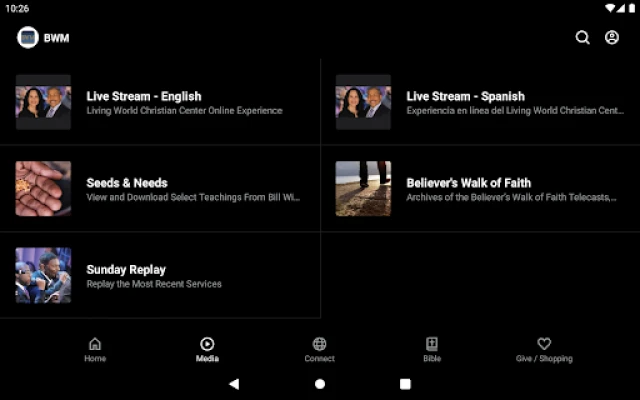The height and width of the screenshot is (400, 640).
Task: Tap the Connect globe icon
Action: (x=320, y=344)
